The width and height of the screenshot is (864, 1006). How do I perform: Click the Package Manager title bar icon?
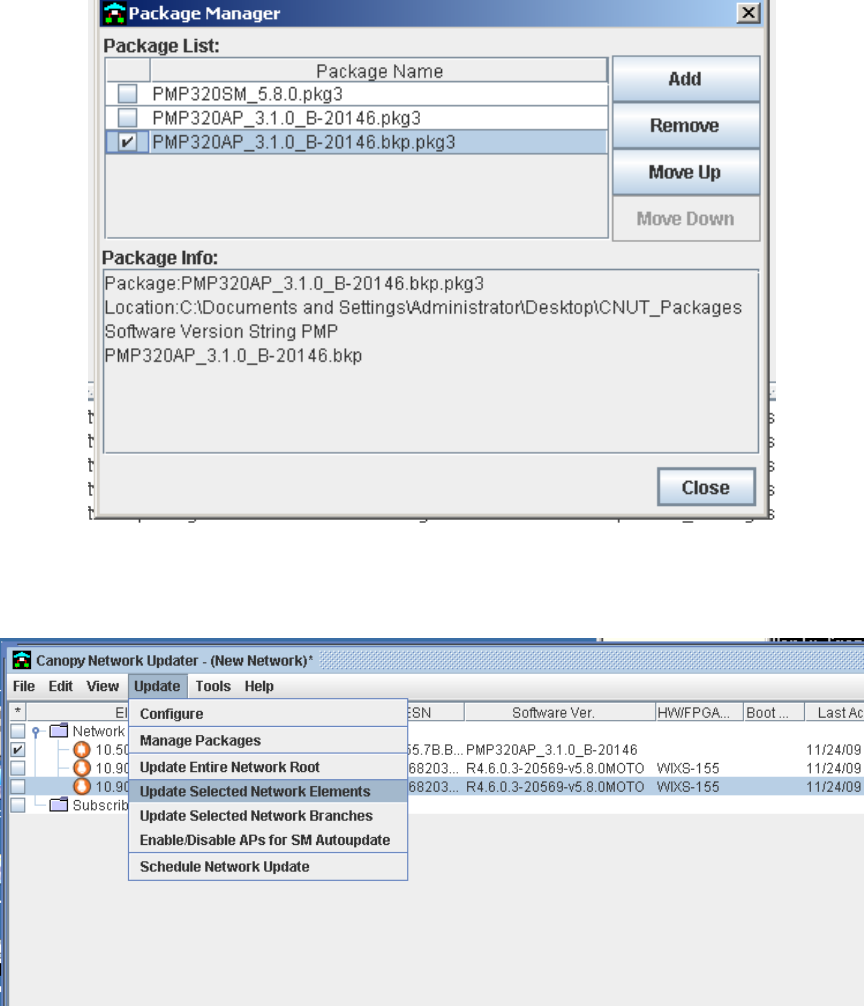click(x=114, y=13)
